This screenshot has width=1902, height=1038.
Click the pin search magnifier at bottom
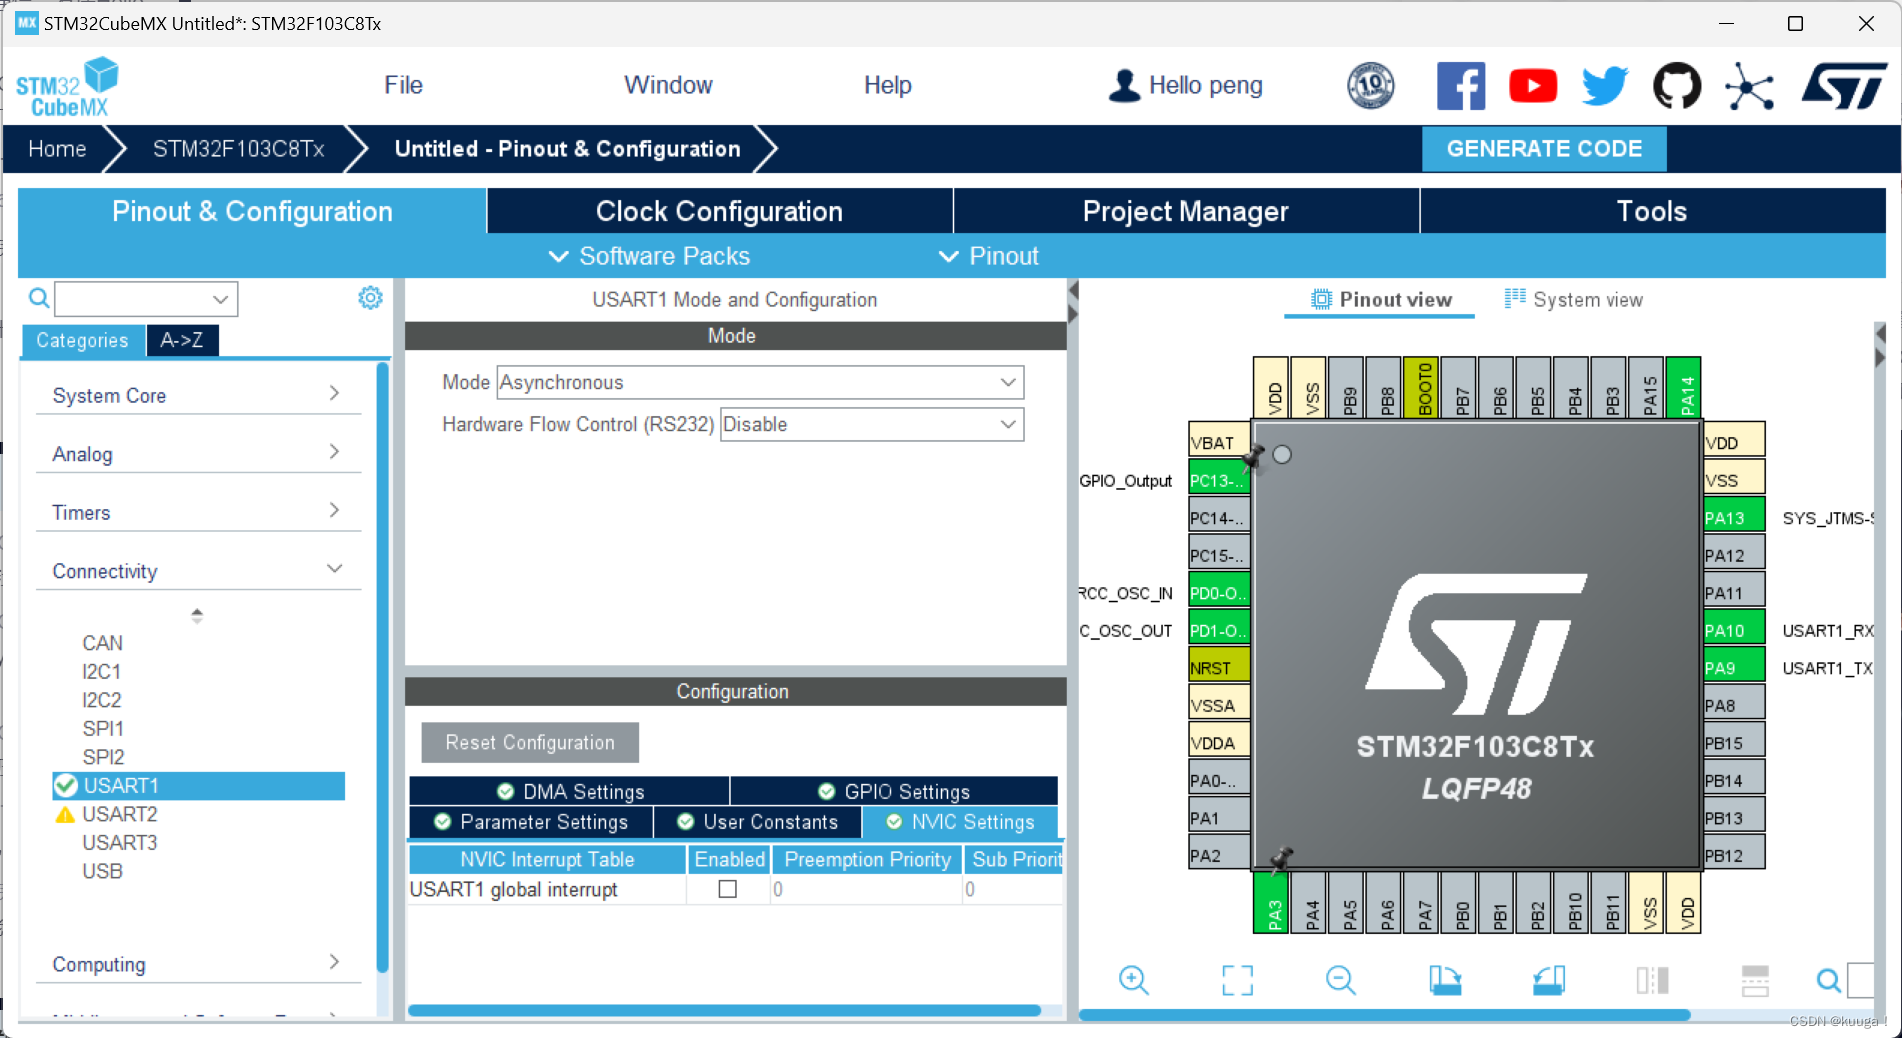pyautogui.click(x=1828, y=981)
